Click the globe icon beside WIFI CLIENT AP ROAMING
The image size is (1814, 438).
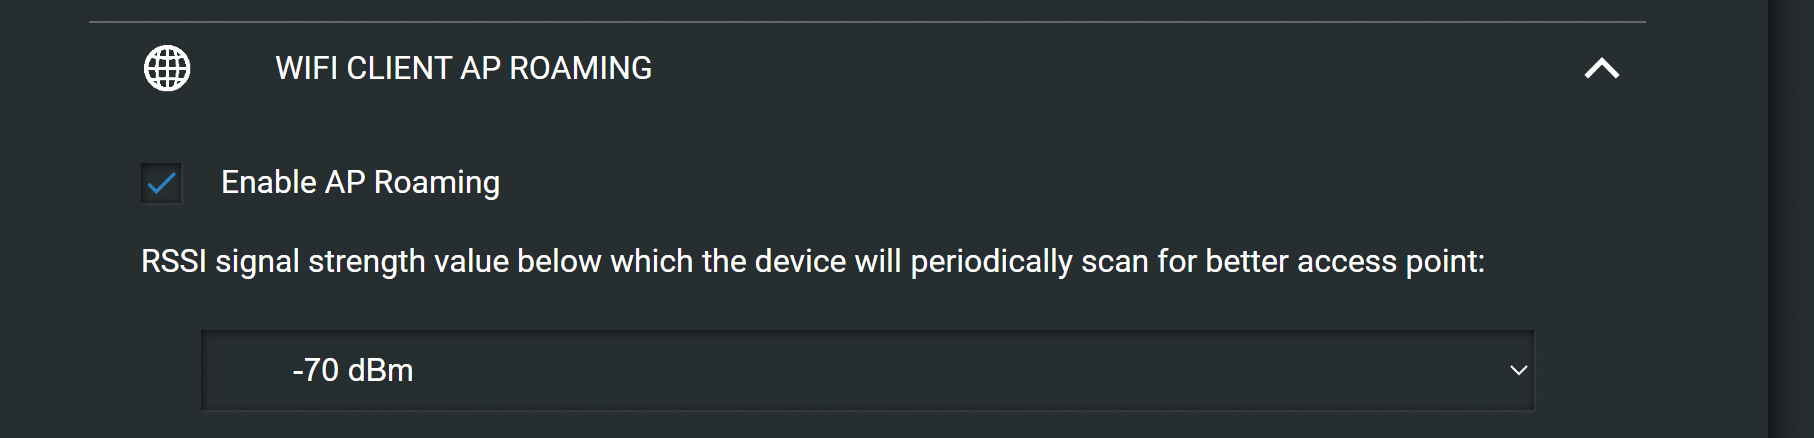pos(167,68)
